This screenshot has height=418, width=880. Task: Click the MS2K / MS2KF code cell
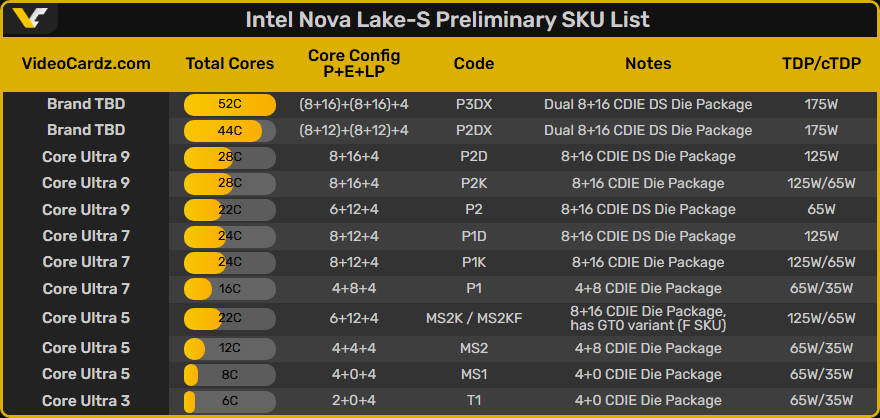pos(474,319)
